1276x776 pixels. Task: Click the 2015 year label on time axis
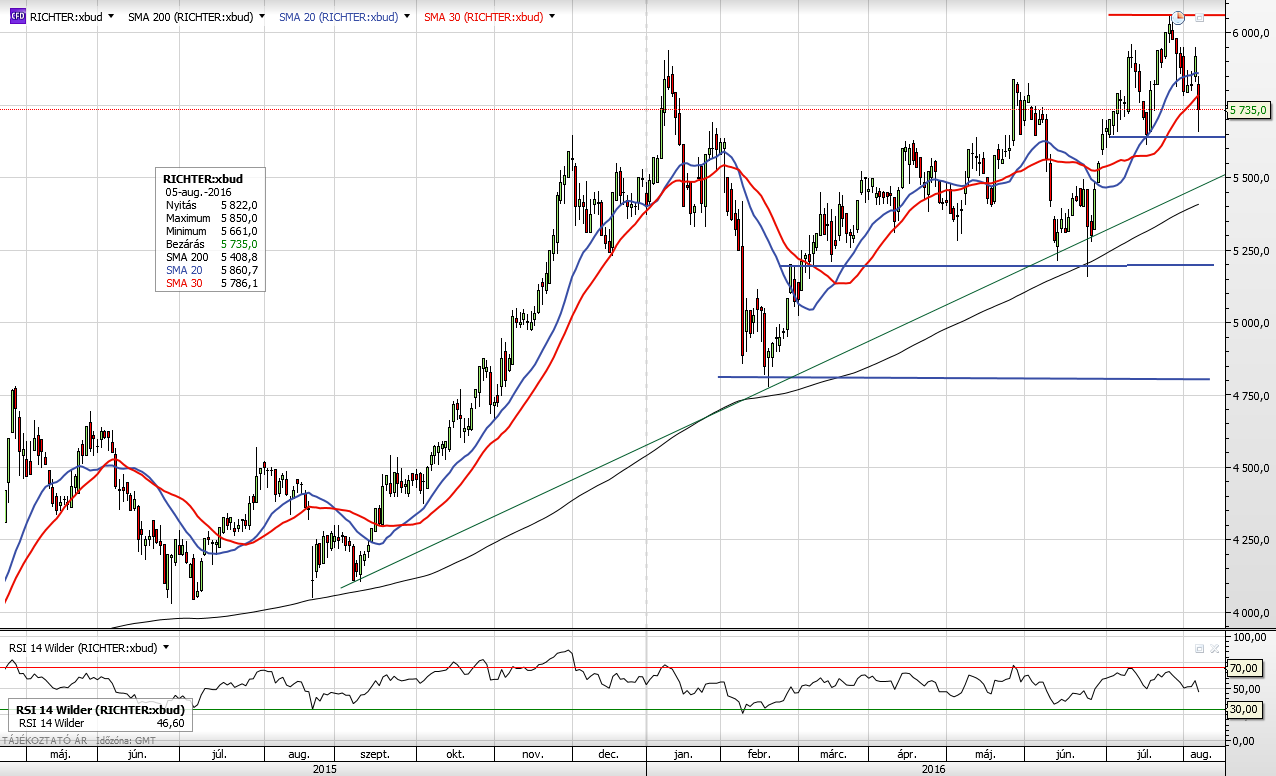324,768
